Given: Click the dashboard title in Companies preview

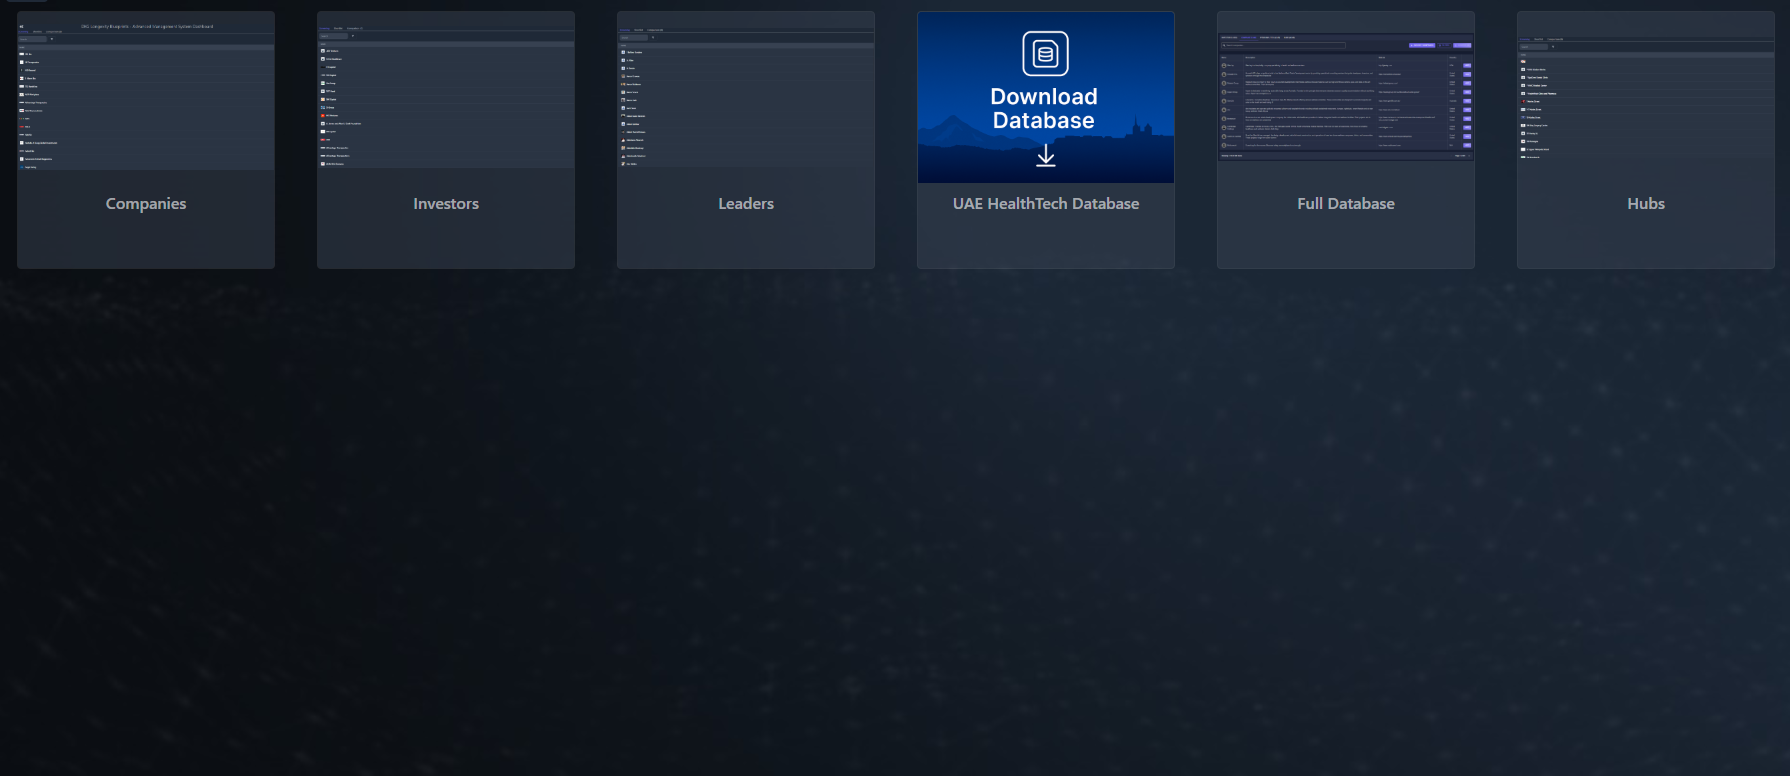Looking at the screenshot, I should tap(146, 26).
